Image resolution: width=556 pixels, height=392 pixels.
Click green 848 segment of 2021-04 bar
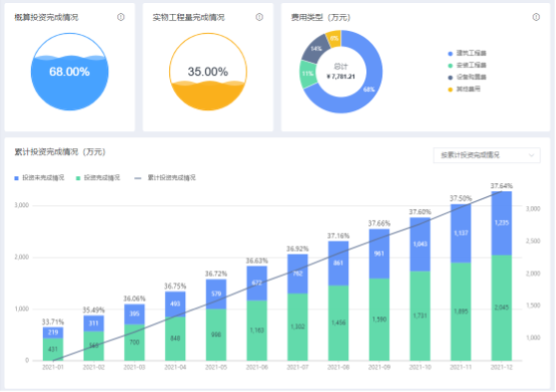175,339
